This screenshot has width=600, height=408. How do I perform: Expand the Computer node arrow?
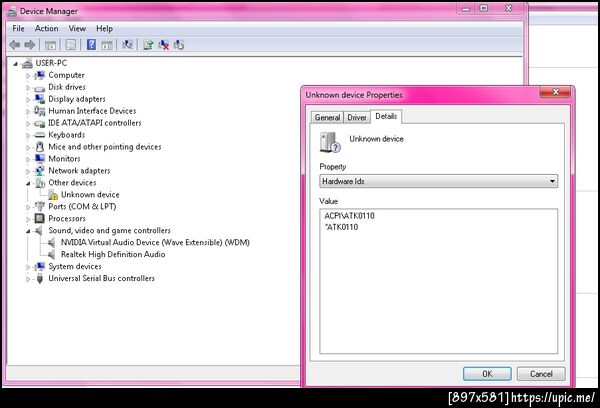(28, 76)
